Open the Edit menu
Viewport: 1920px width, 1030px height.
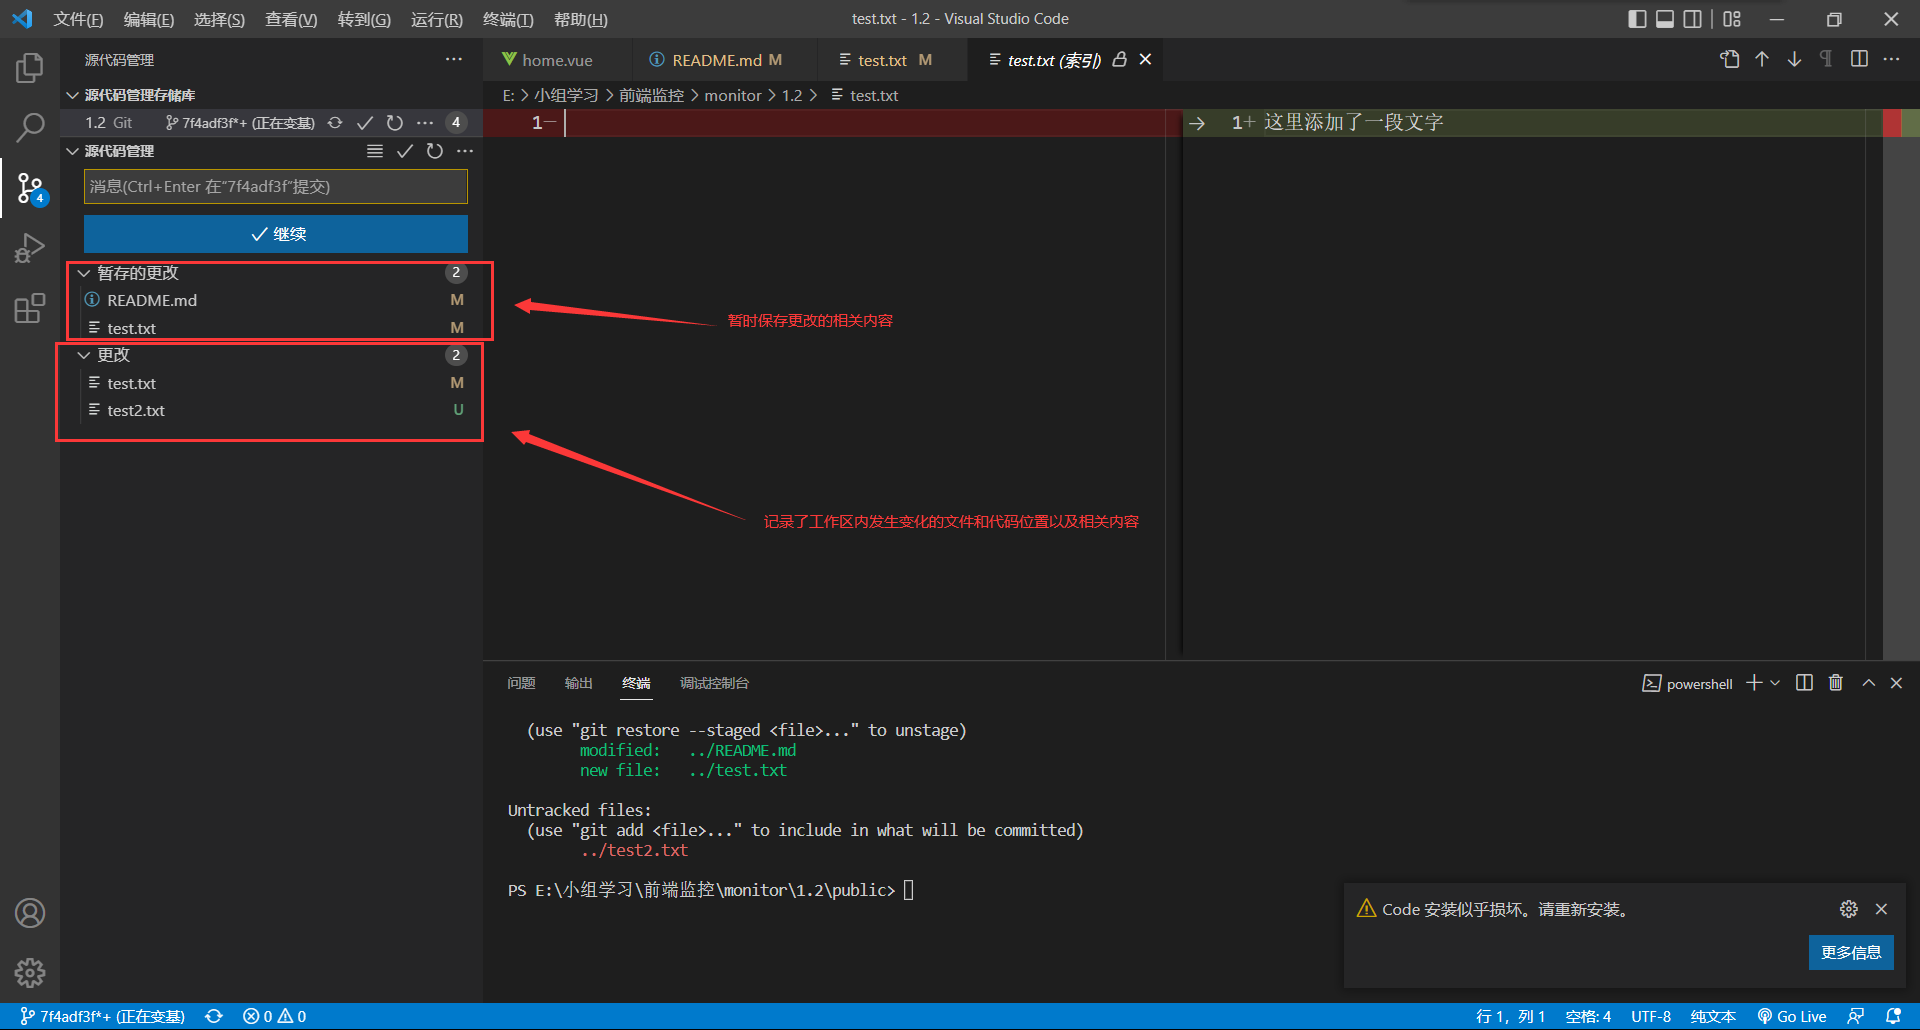[148, 19]
